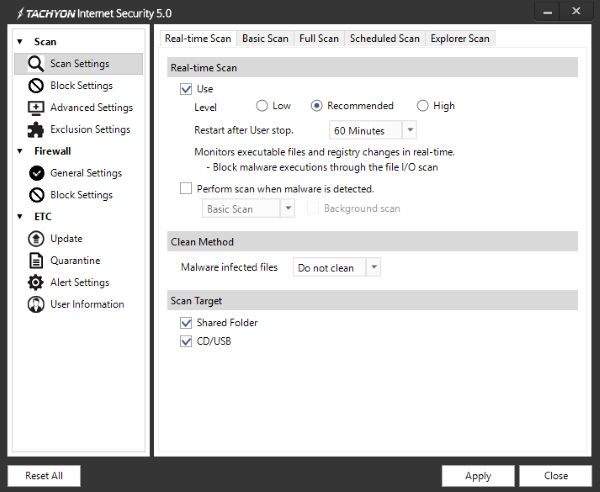Screen dimensions: 600x492
Task: Uncheck the real-time scan Use checkbox
Action: click(186, 89)
